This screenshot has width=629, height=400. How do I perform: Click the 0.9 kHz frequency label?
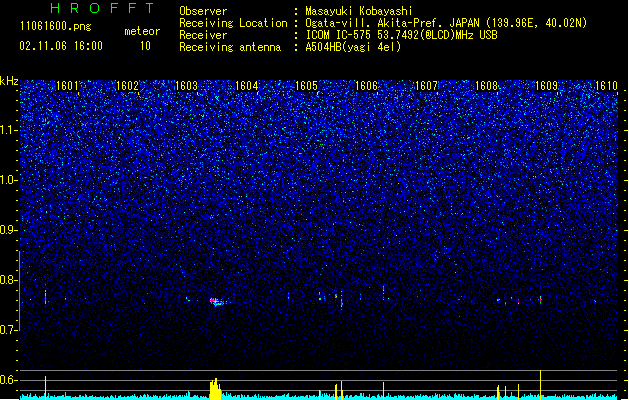pyautogui.click(x=9, y=230)
